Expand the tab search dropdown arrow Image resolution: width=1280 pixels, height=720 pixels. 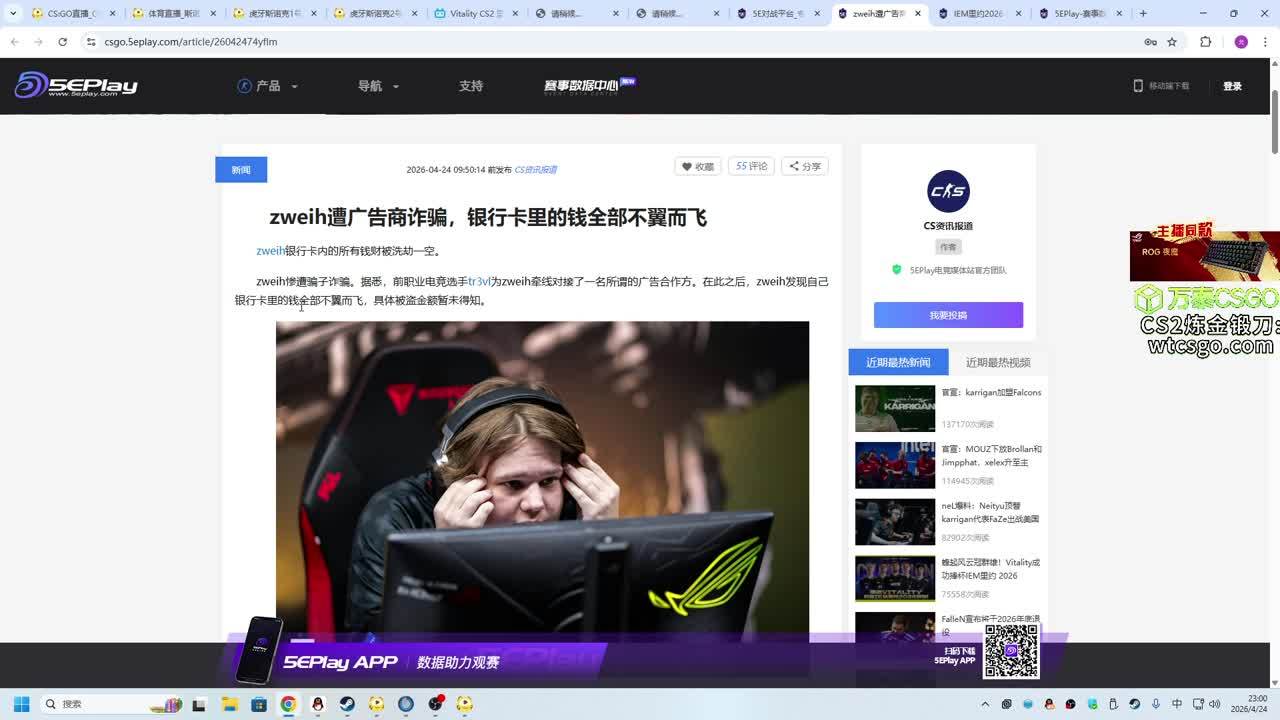(13, 14)
